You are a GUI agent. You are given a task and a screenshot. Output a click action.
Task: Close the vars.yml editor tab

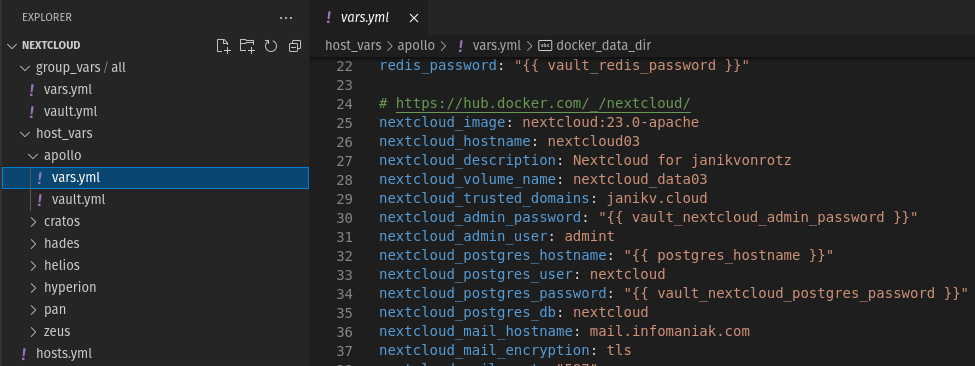point(414,18)
